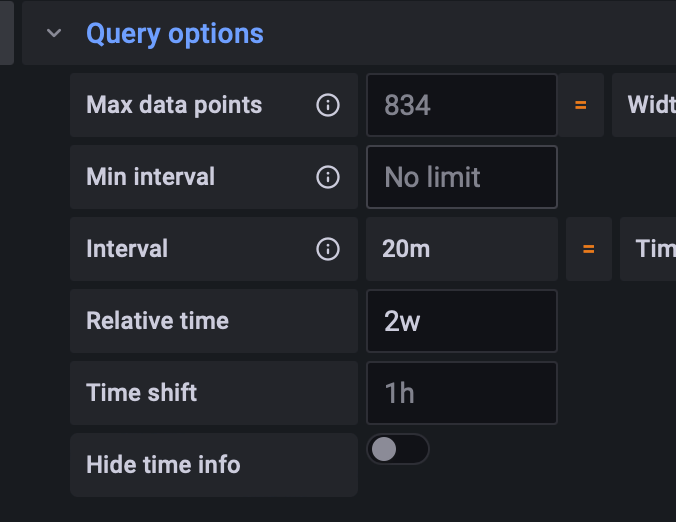Click the Max data points label
The image size is (676, 522).
(x=174, y=105)
